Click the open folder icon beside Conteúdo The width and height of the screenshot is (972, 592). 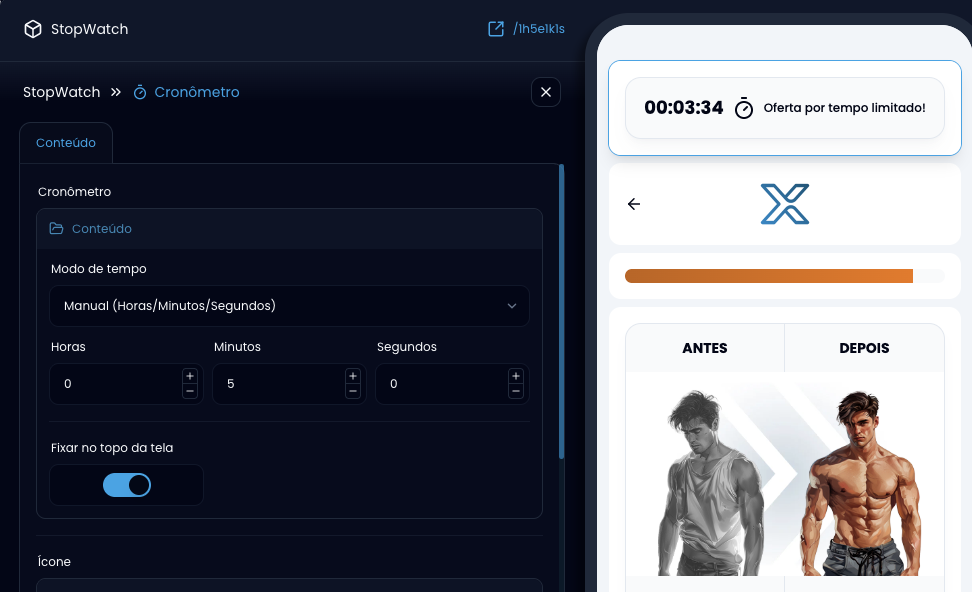(56, 228)
